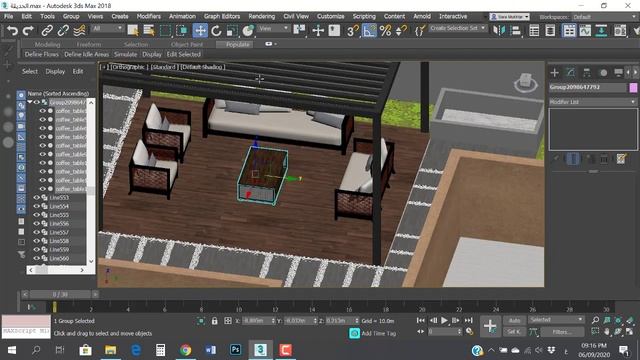Open the Workspace Default dropdown
Image resolution: width=640 pixels, height=360 pixels.
pyautogui.click(x=603, y=17)
